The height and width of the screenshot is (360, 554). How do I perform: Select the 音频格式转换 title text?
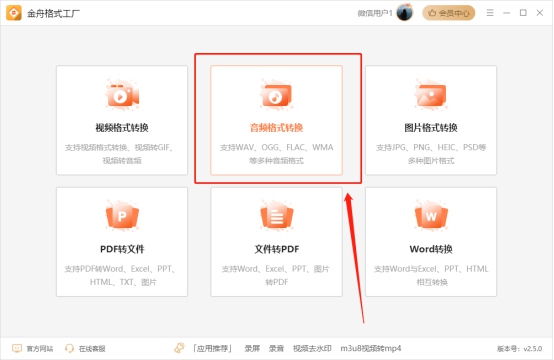click(276, 128)
